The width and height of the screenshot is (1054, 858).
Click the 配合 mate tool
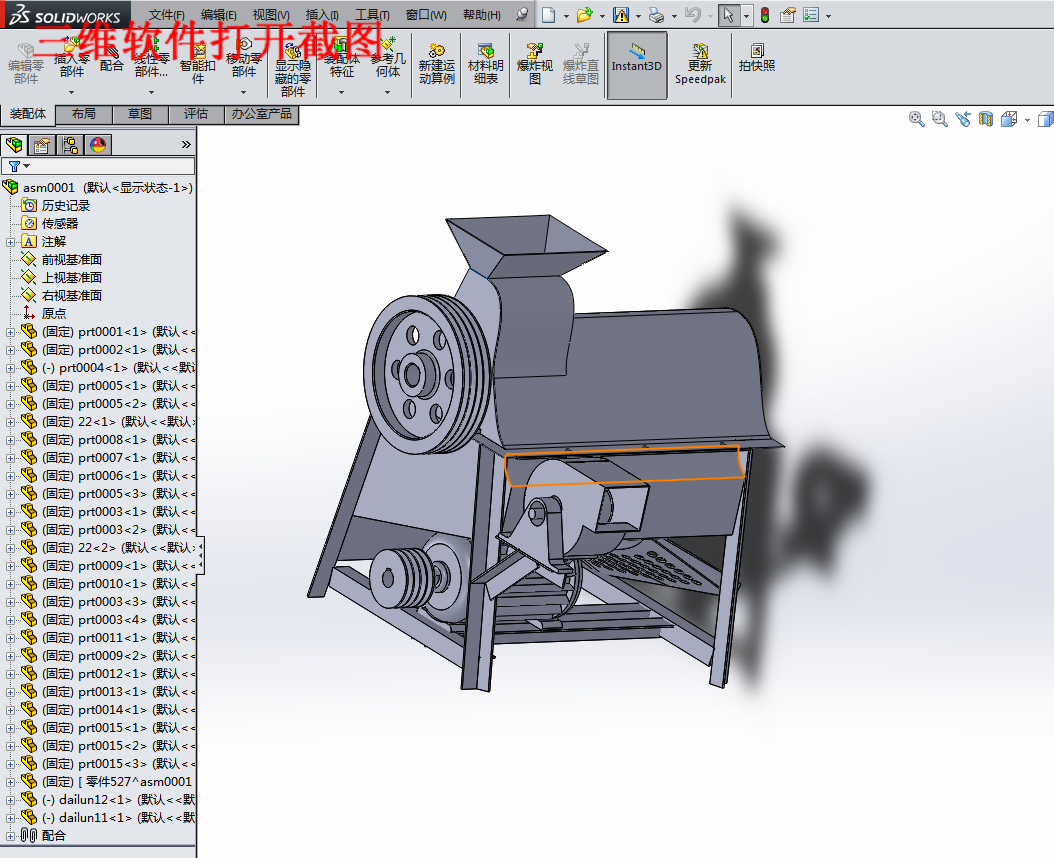coord(112,58)
